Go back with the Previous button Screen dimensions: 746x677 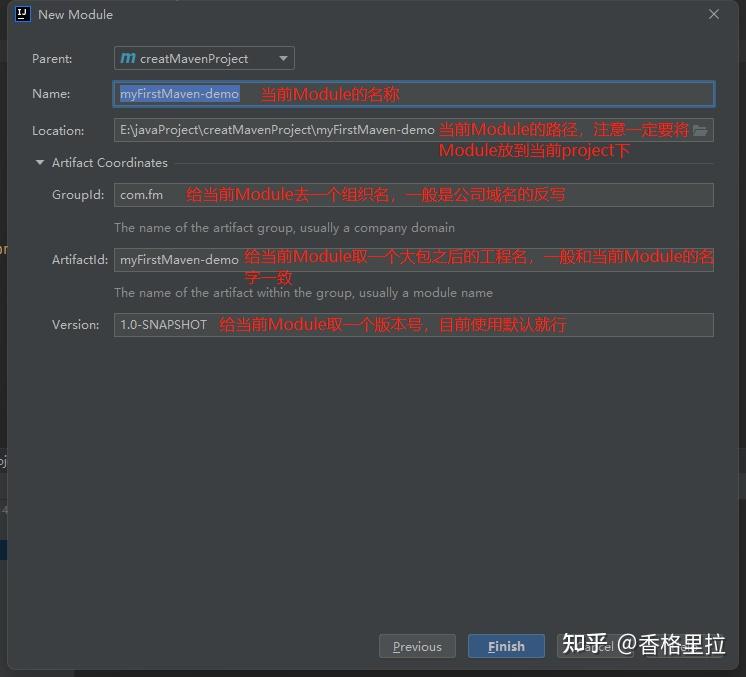417,646
